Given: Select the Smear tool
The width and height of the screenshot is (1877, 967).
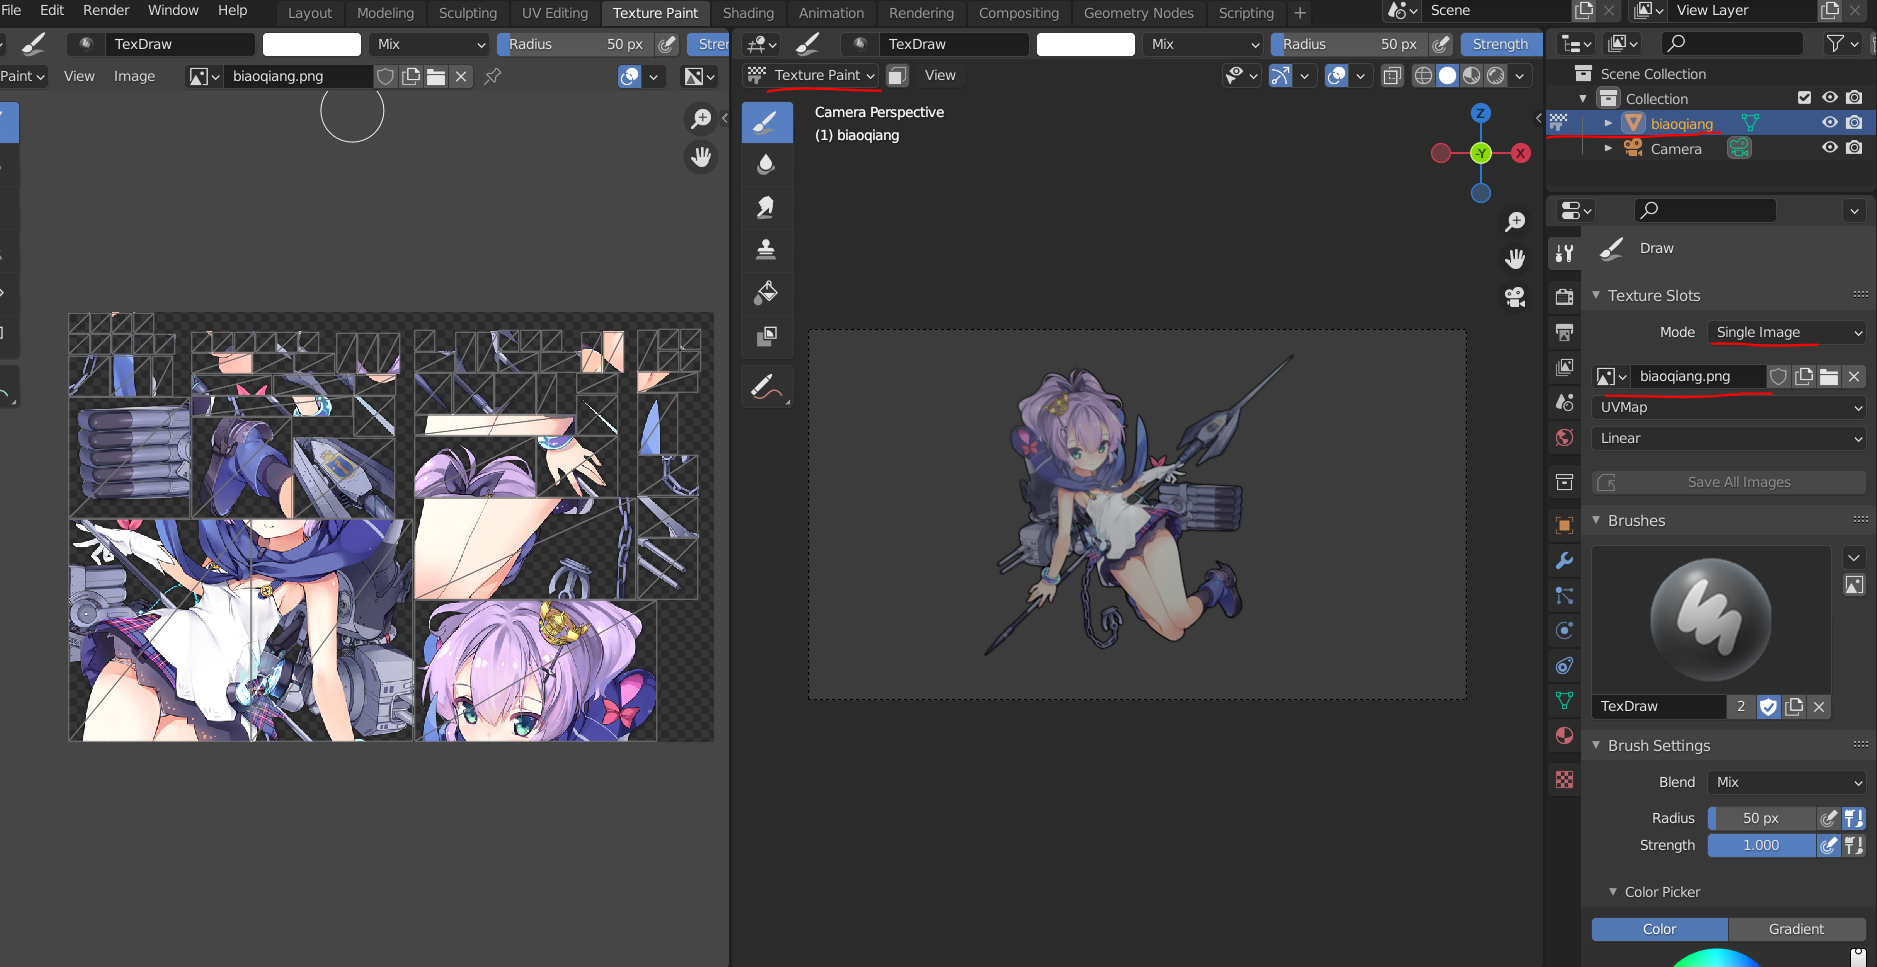Looking at the screenshot, I should click(x=766, y=207).
